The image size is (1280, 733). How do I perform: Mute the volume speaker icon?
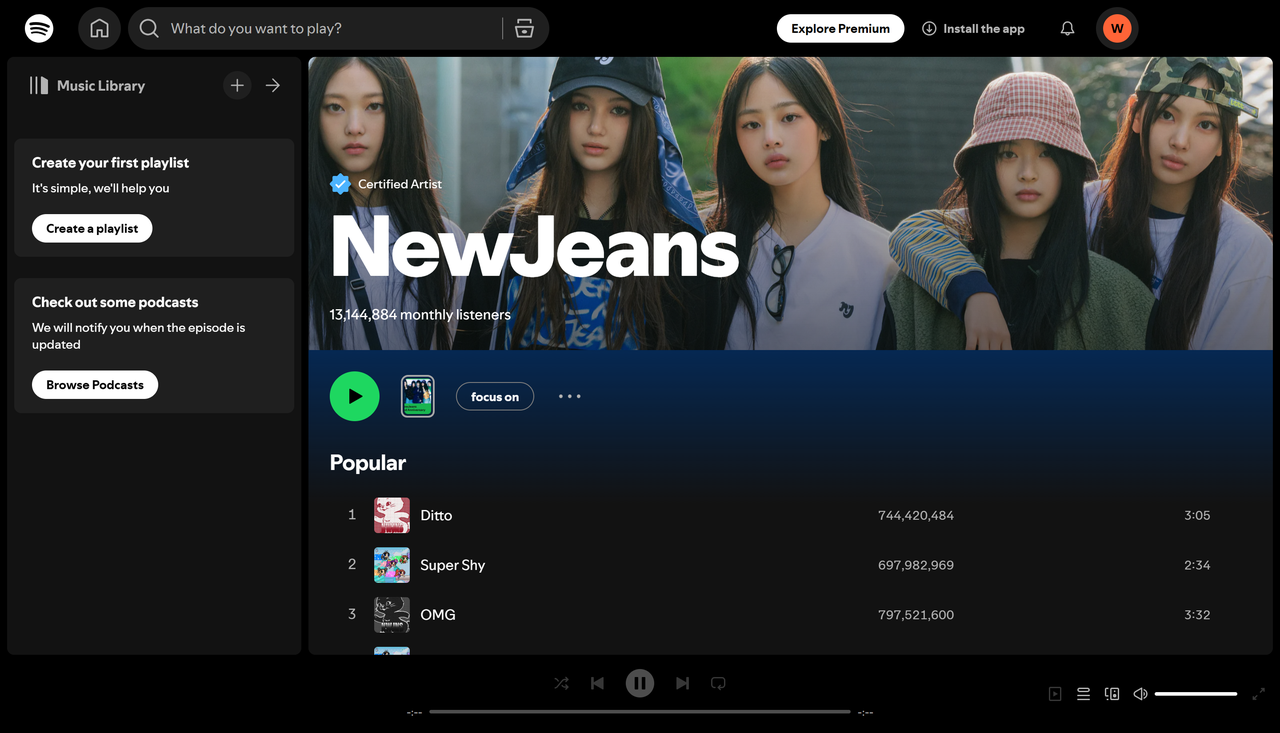(1140, 694)
